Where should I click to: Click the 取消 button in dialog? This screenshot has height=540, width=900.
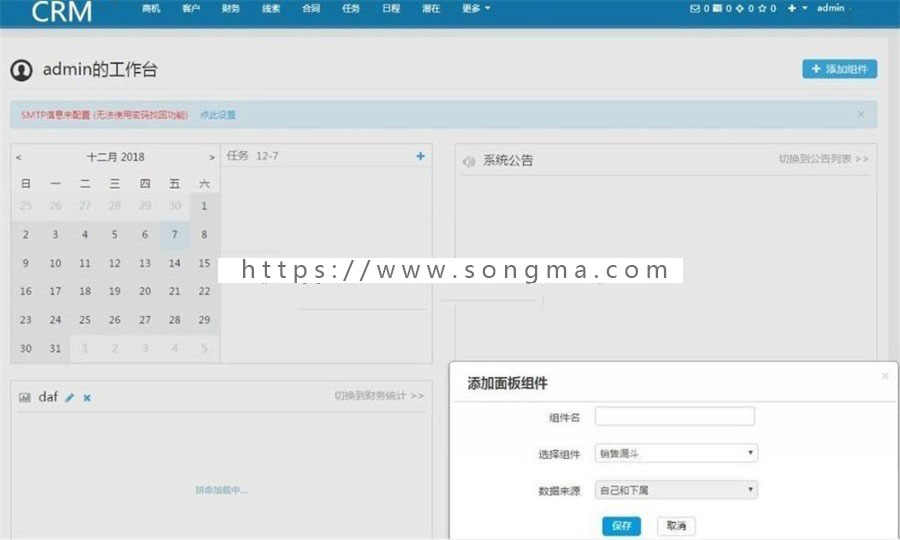click(676, 526)
